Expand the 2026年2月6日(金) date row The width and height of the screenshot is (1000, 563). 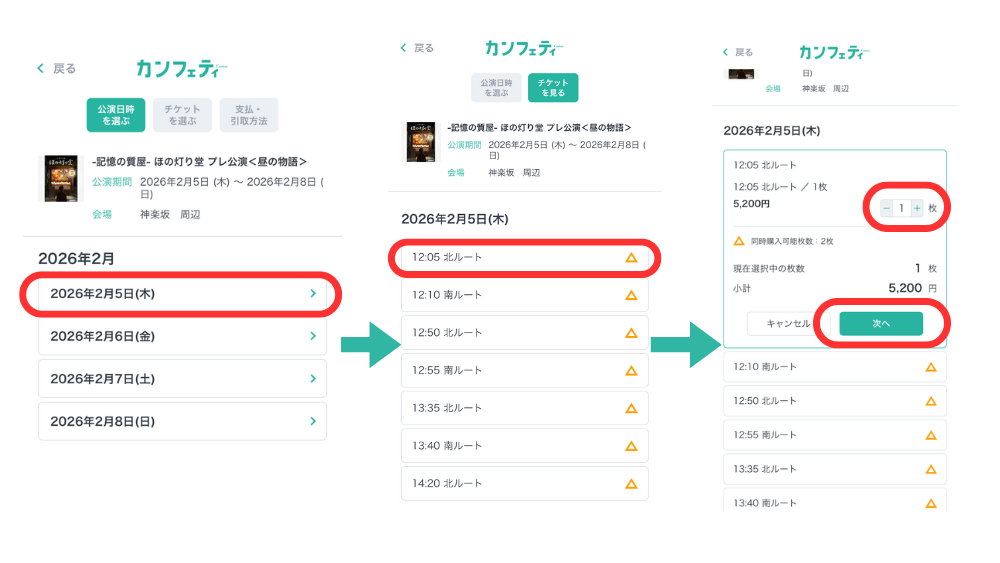point(182,336)
